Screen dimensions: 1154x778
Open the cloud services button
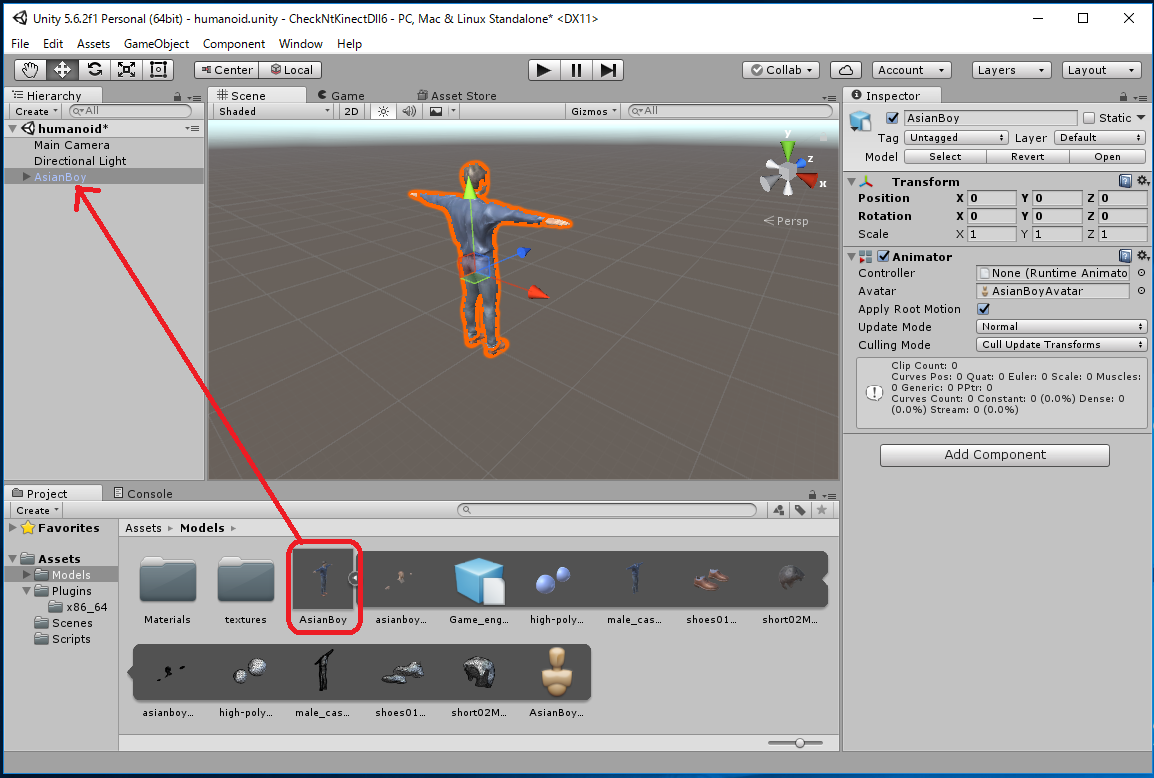click(x=846, y=70)
